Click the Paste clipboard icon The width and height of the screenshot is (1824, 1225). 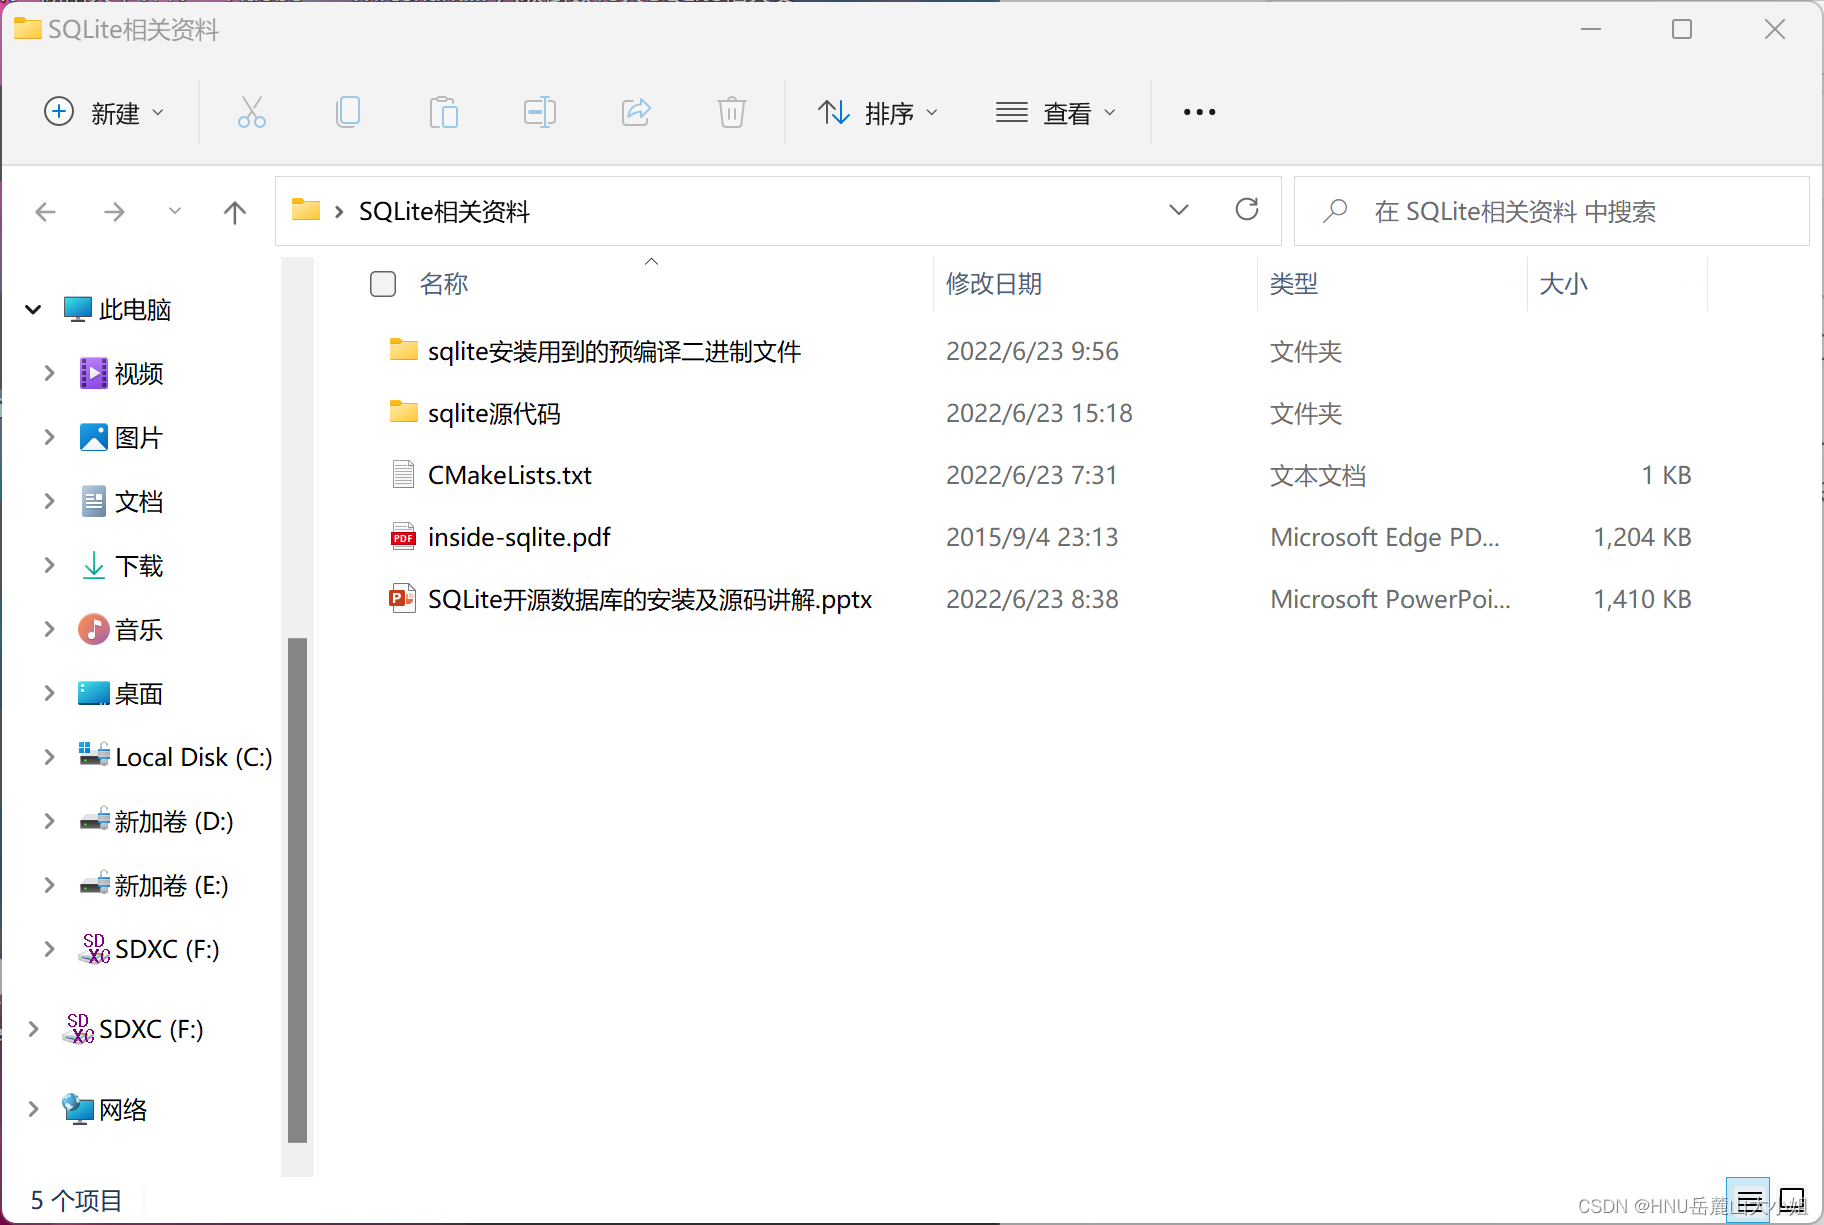(x=444, y=112)
